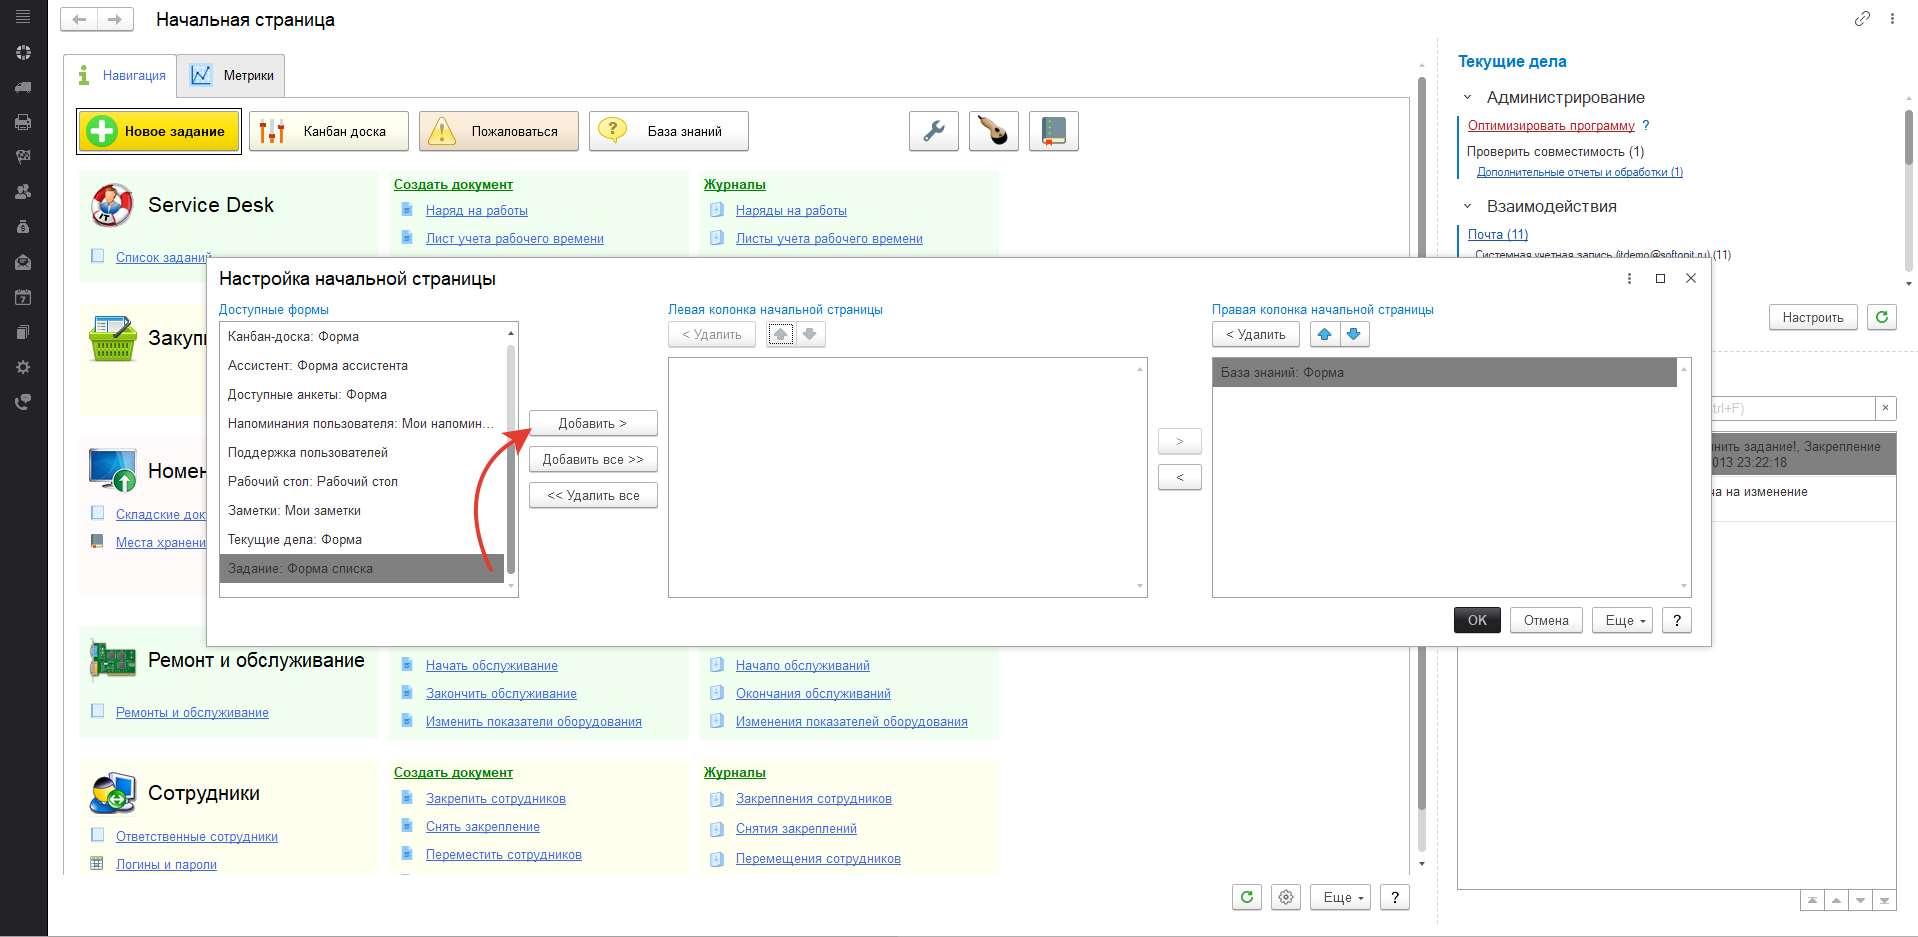Open bottom Еще dropdown menu
Screen dimensions: 1918x937
[x=1342, y=897]
